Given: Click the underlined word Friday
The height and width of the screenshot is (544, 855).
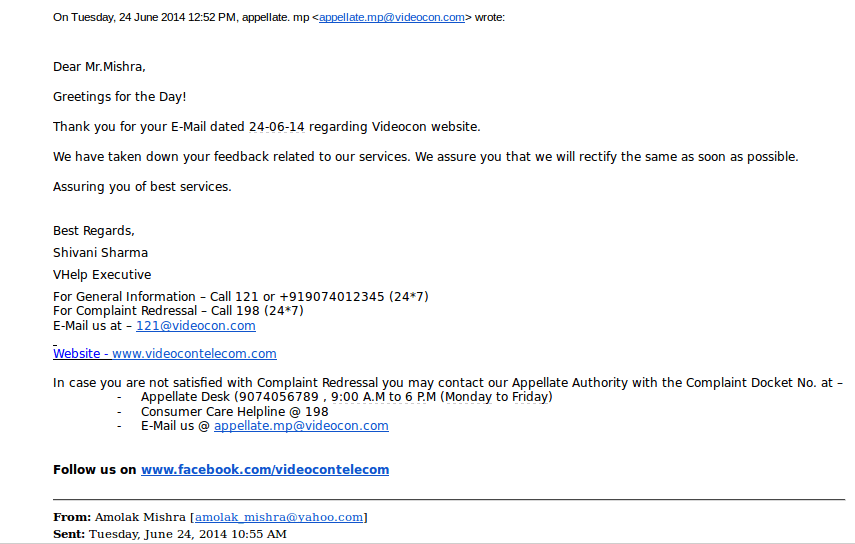Looking at the screenshot, I should click(531, 397).
